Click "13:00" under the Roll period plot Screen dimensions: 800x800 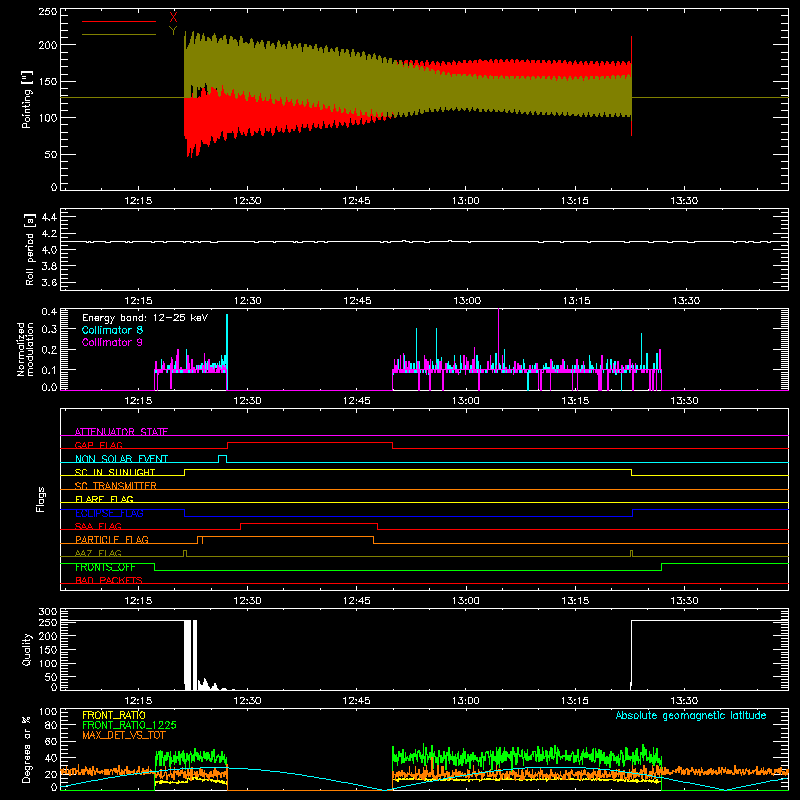pos(466,301)
